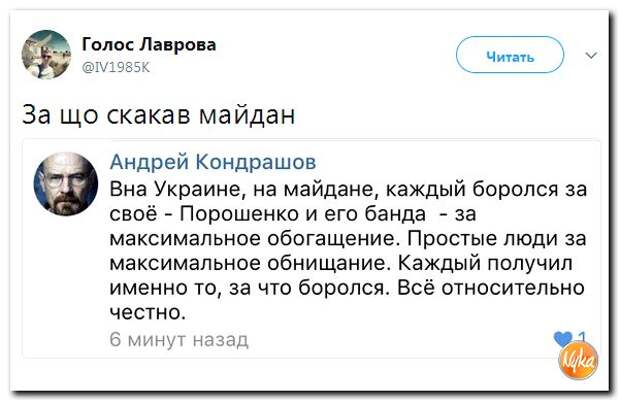
Task: Click the line starting 'максимальное обнищание'
Action: (341, 263)
